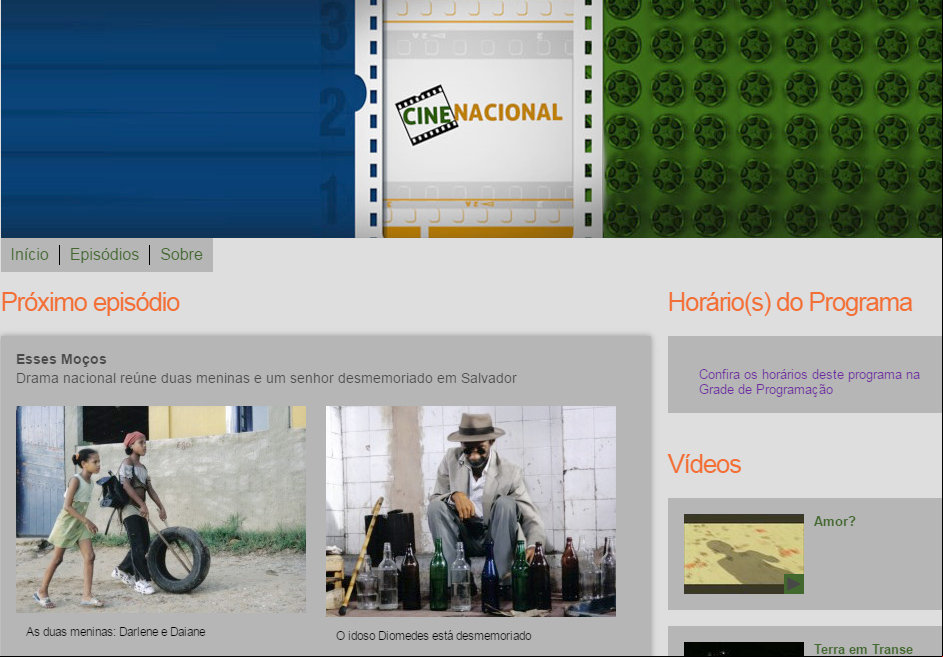Open the Esses Moços episode title
943x657 pixels.
point(61,359)
